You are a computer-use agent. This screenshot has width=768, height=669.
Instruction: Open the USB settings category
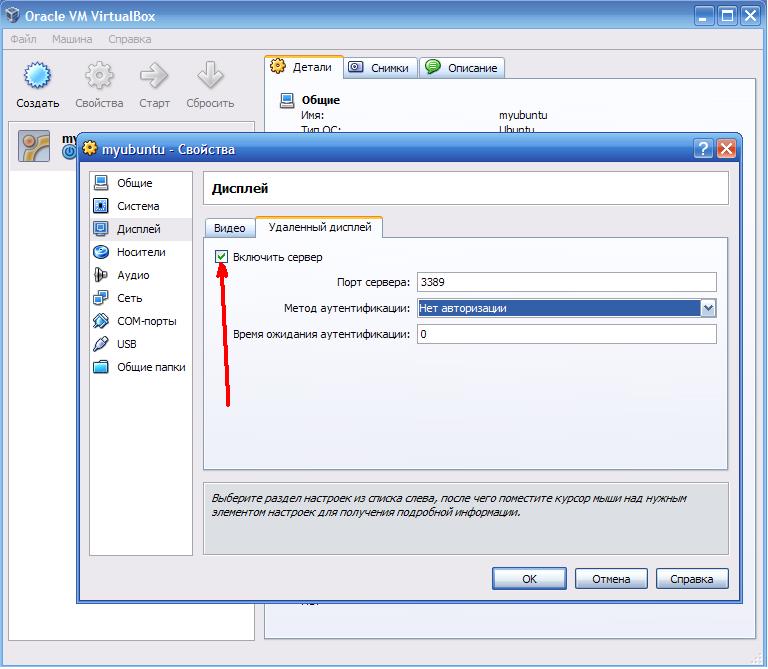coord(141,344)
